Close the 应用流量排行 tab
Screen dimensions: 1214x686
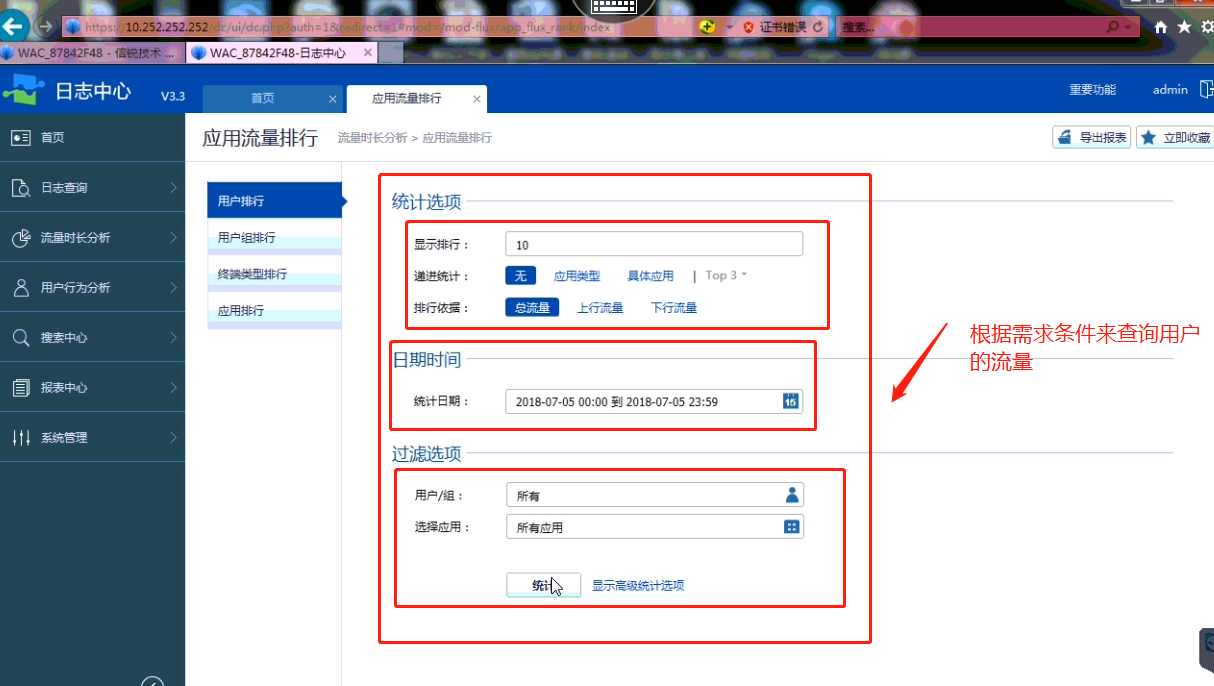pyautogui.click(x=477, y=99)
